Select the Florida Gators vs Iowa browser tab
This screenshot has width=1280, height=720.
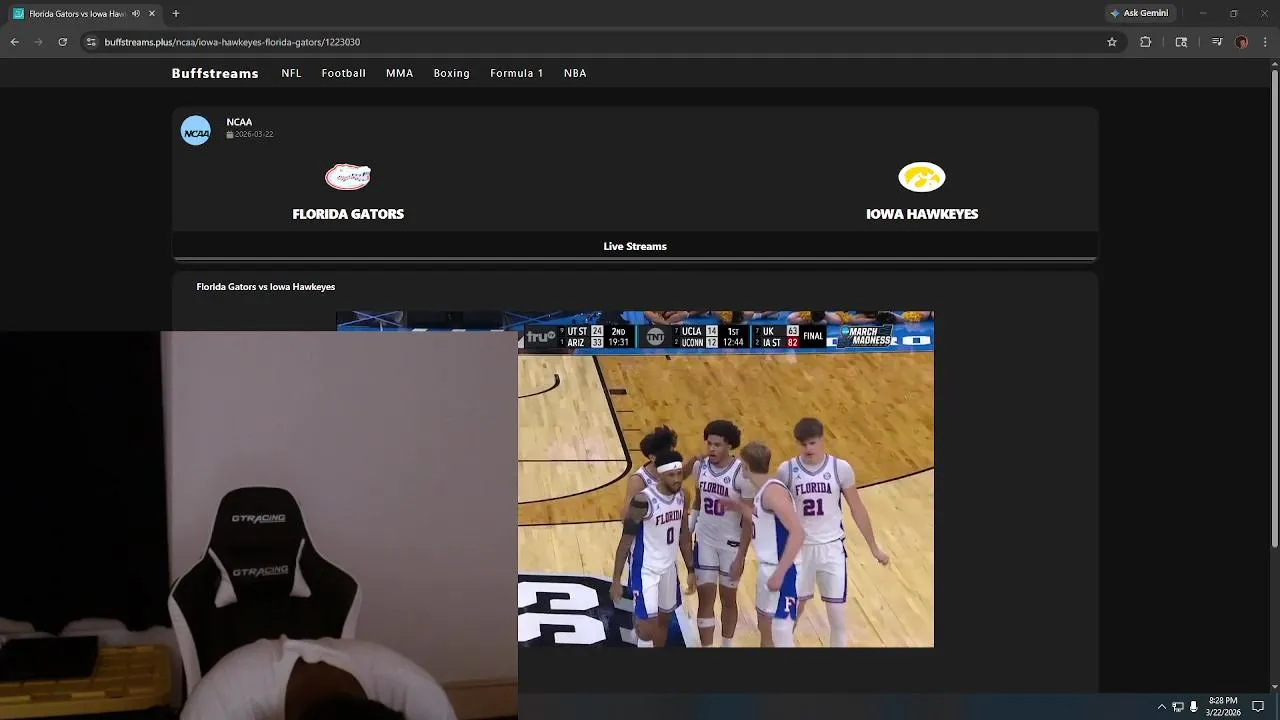(85, 14)
